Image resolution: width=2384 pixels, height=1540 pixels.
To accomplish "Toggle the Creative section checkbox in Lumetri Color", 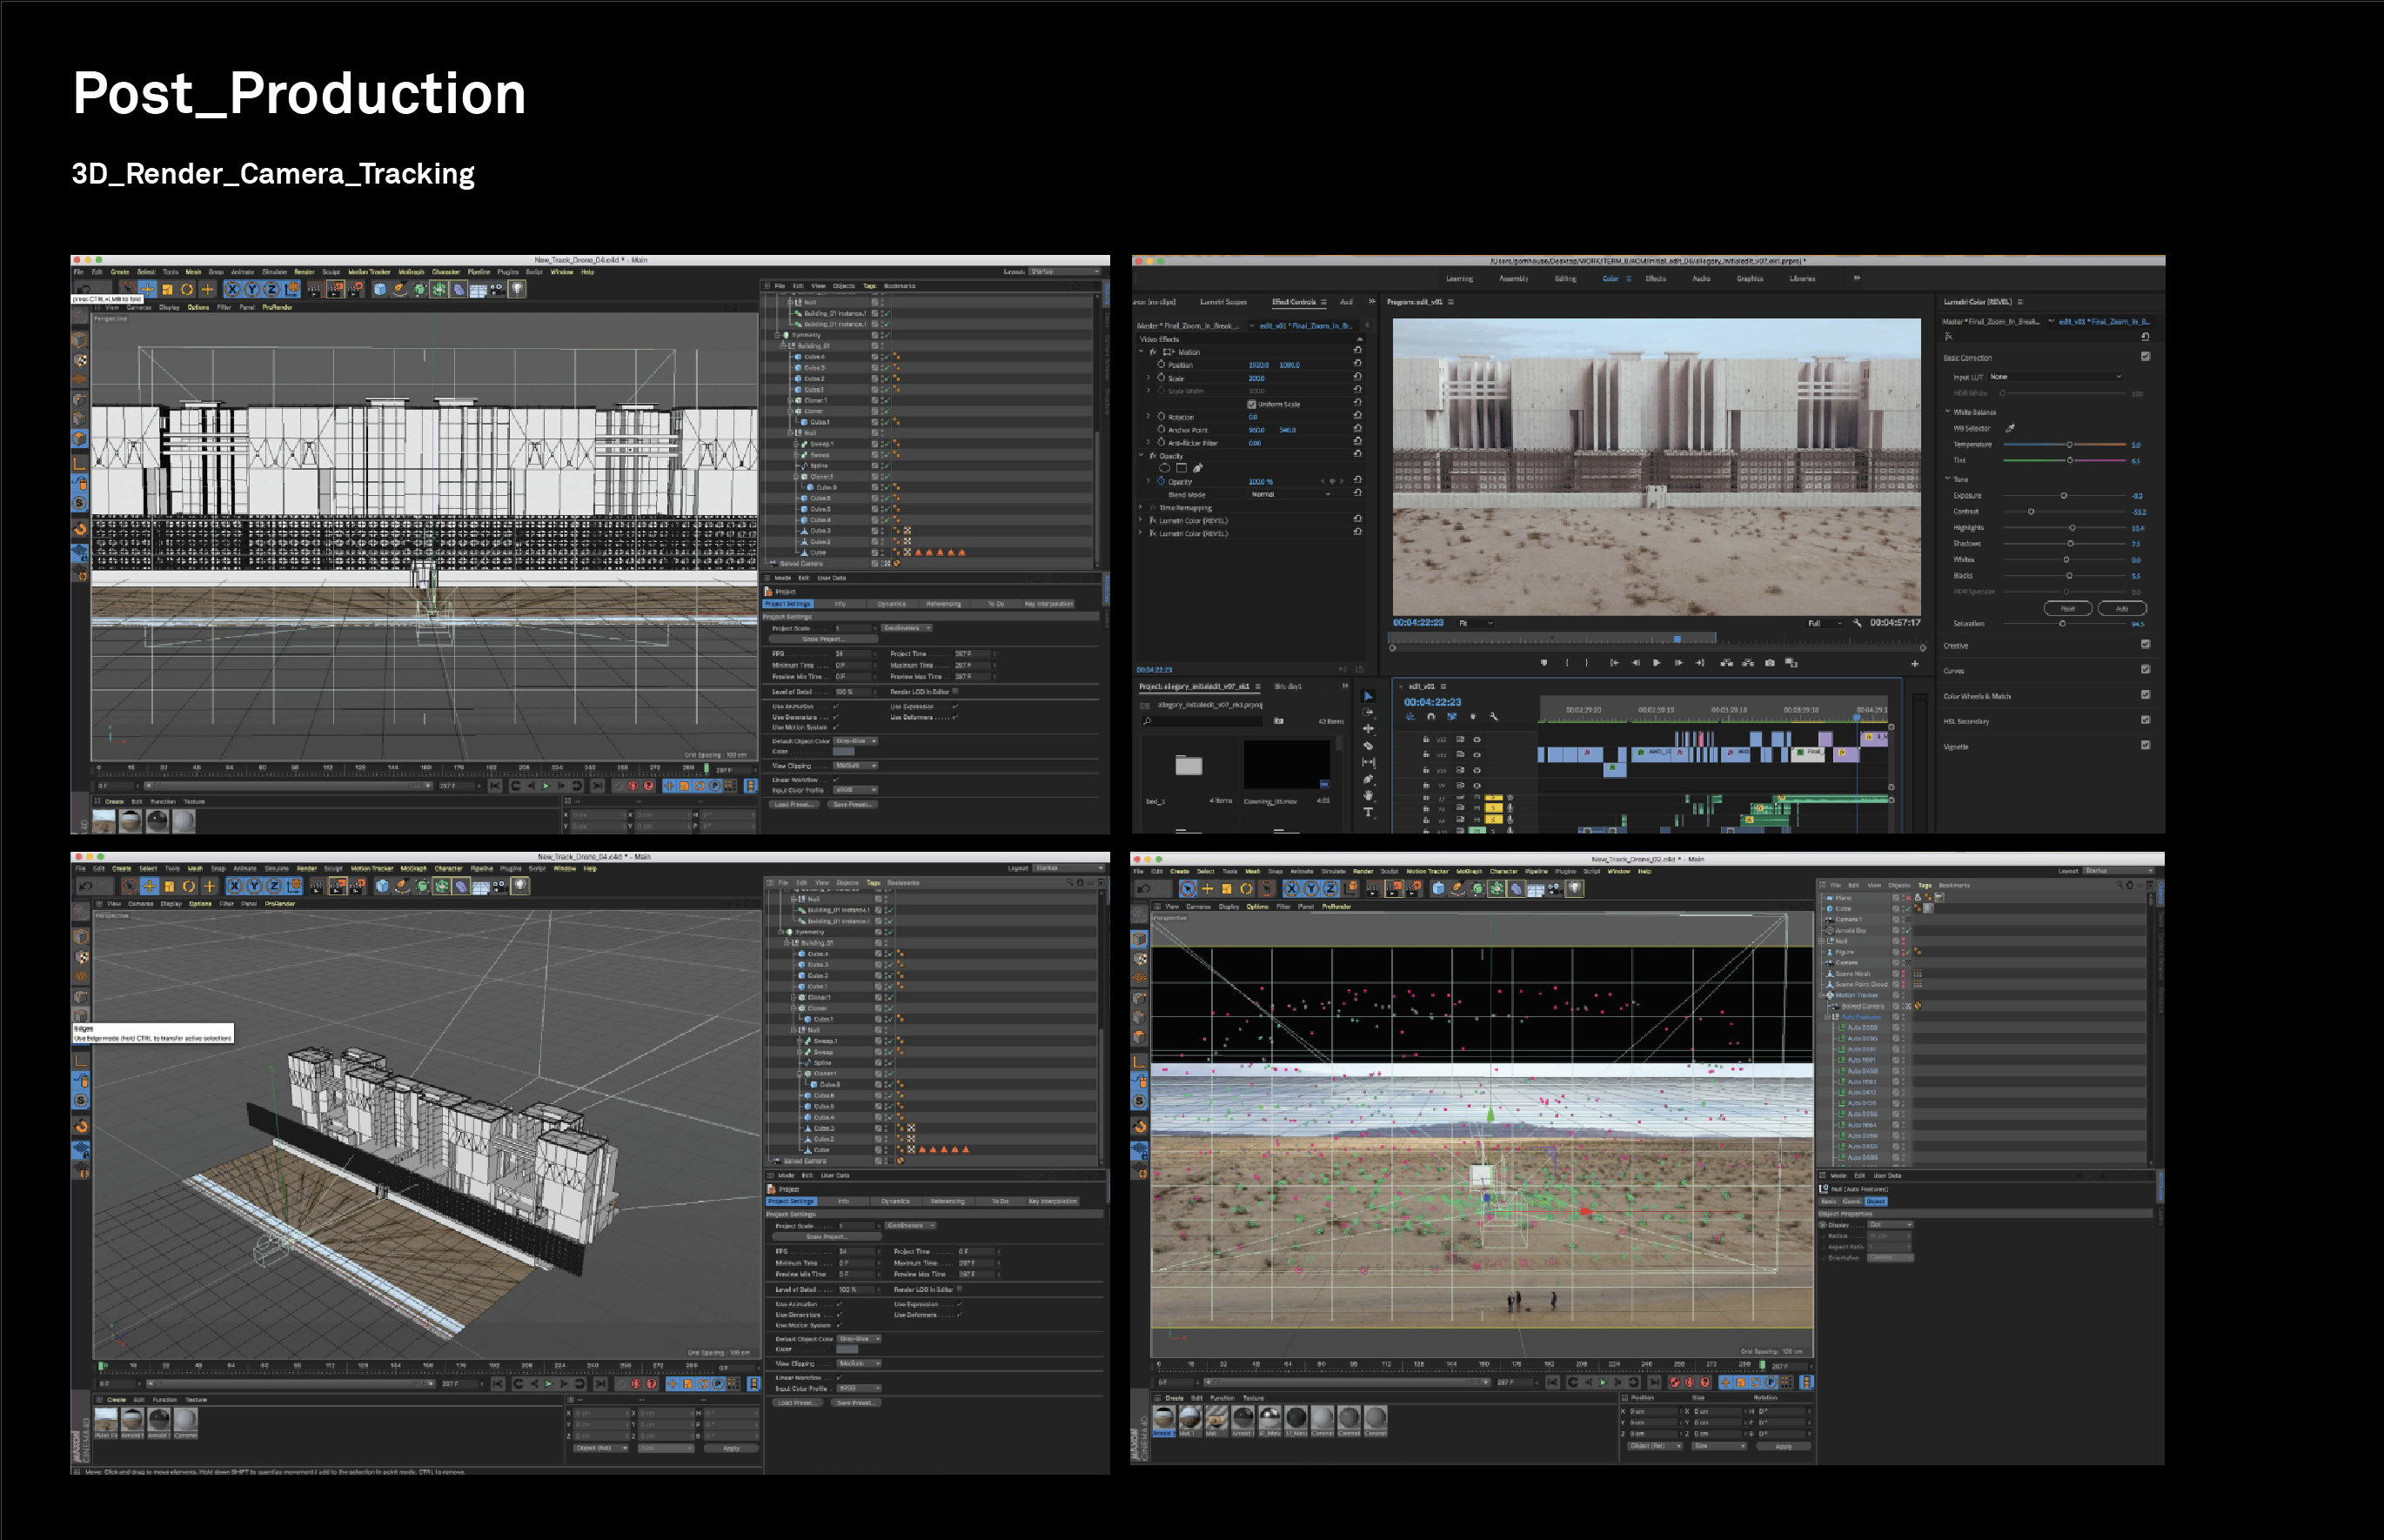I will coord(2146,644).
